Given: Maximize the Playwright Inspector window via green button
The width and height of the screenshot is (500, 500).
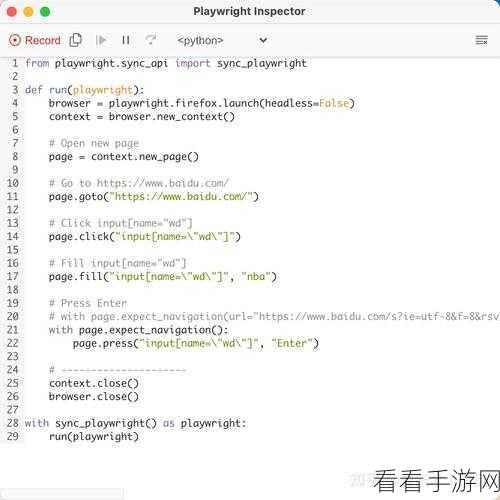Looking at the screenshot, I should pos(45,12).
